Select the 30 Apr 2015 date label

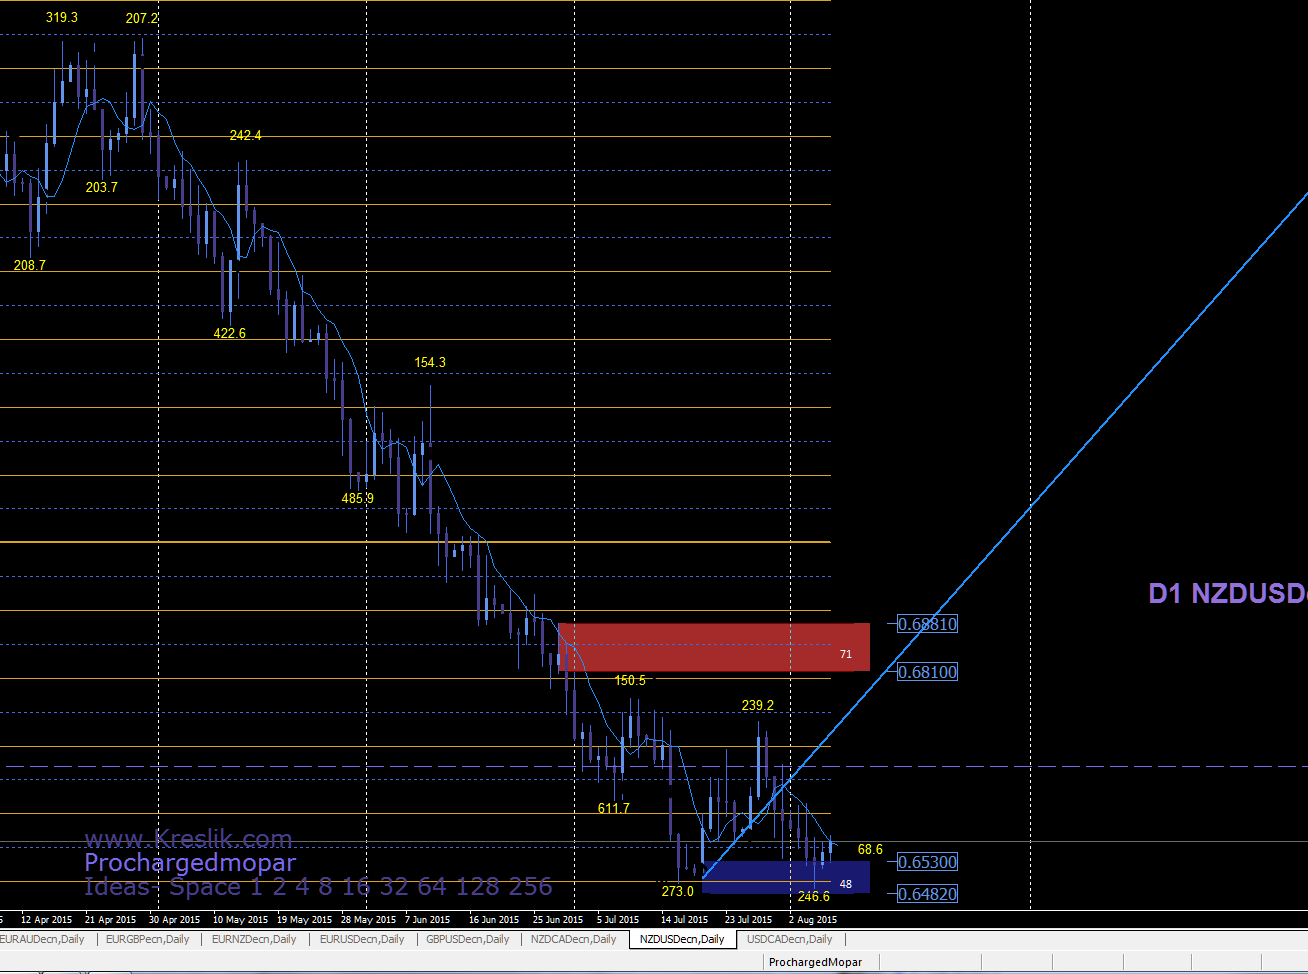pyautogui.click(x=174, y=919)
